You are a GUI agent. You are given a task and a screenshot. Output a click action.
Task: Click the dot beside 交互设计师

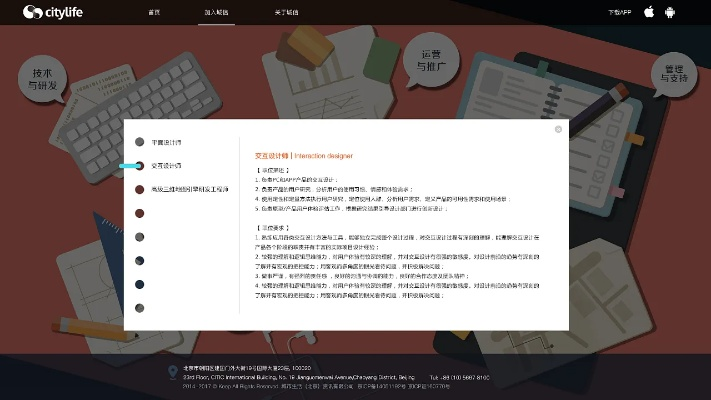coord(140,166)
